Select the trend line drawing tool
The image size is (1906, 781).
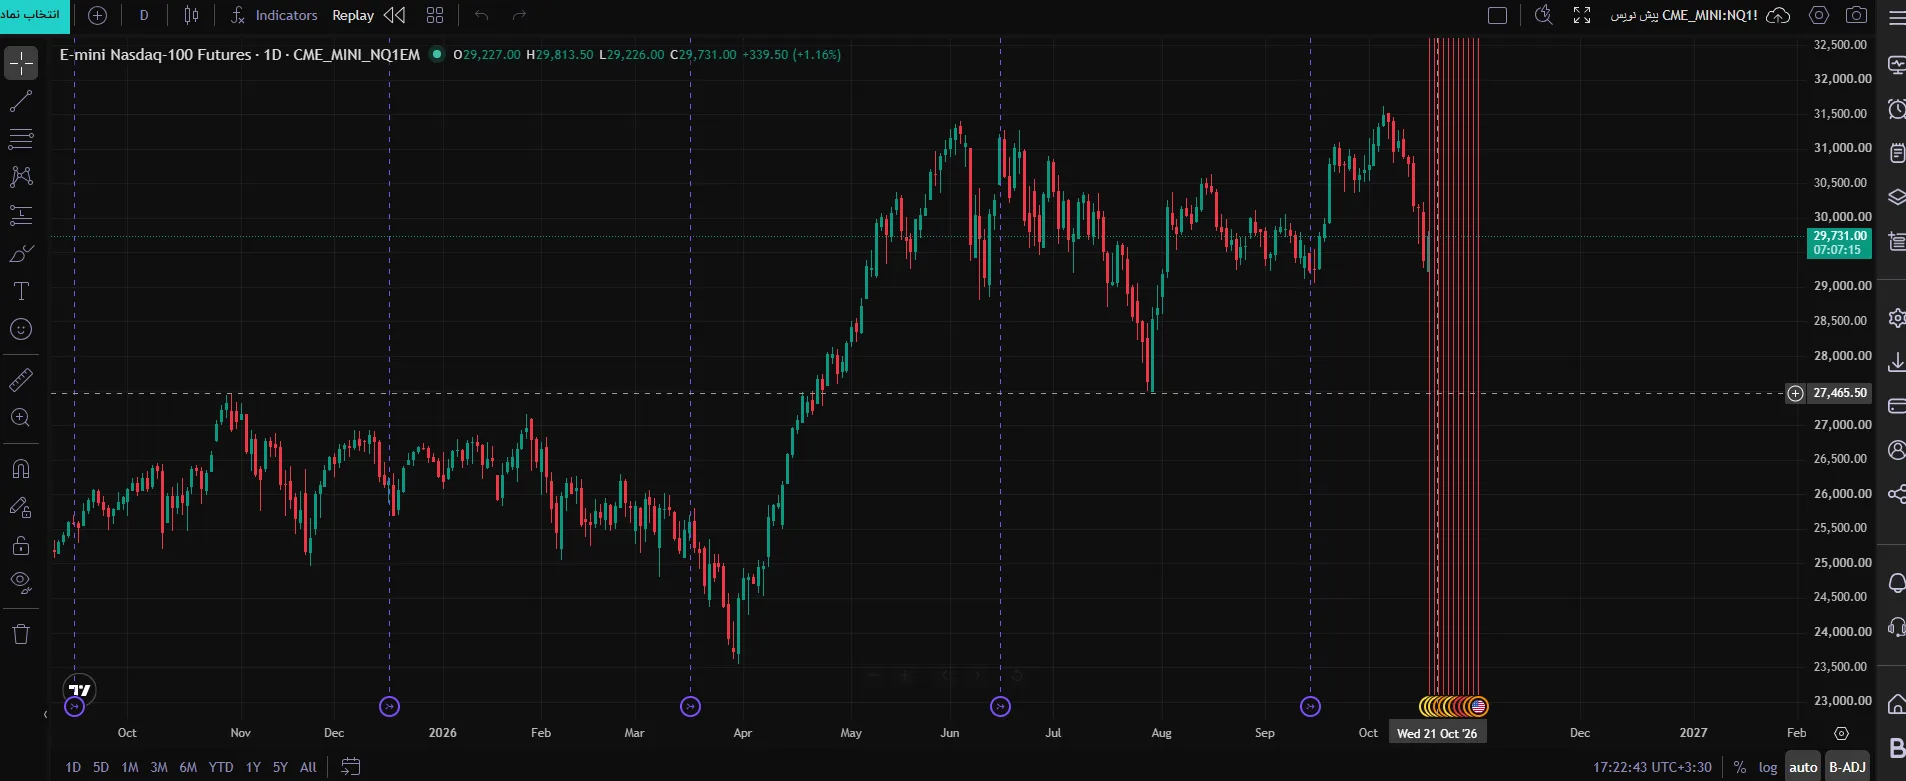pos(21,101)
